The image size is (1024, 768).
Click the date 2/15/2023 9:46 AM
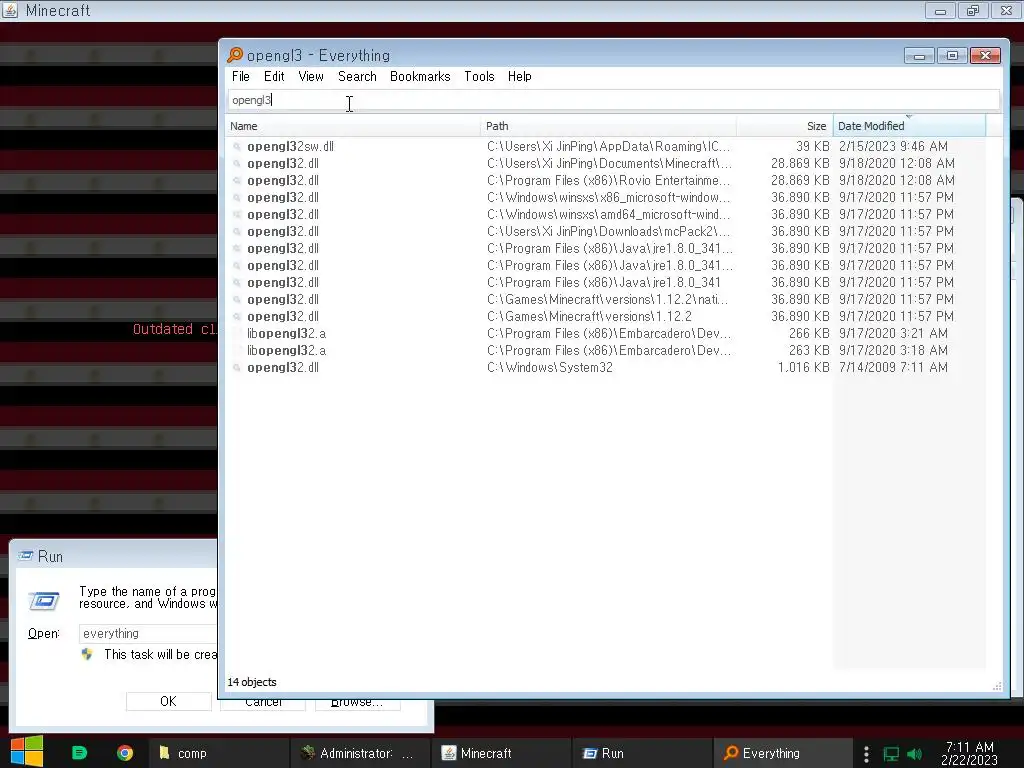pos(893,146)
